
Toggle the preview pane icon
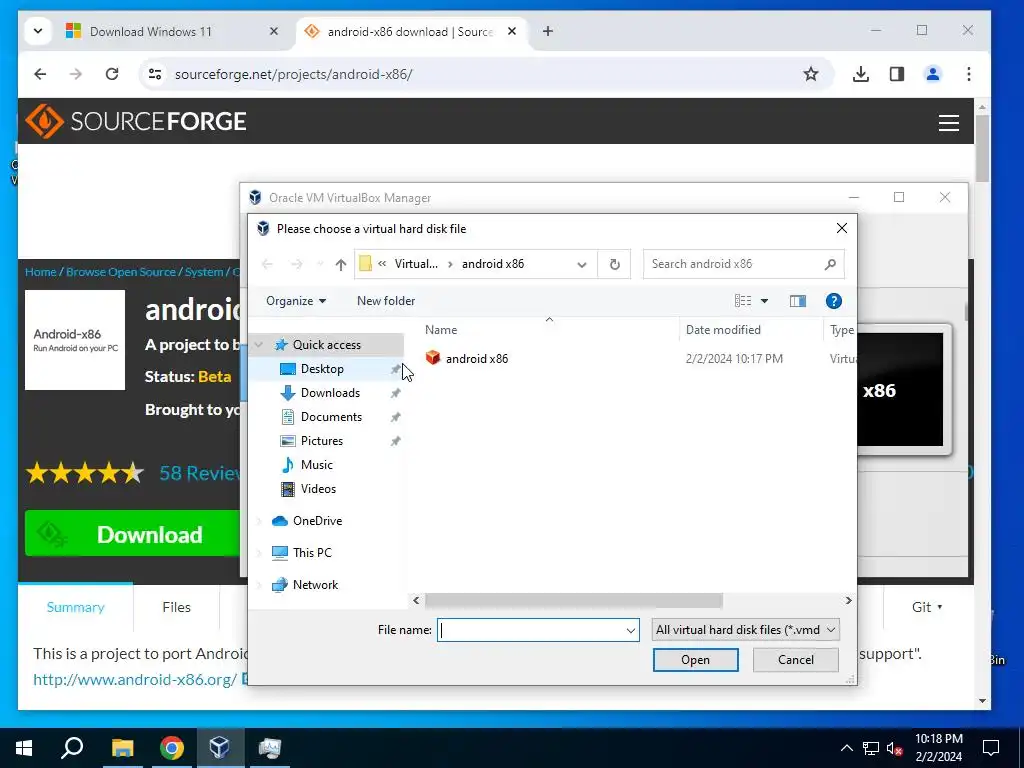point(797,301)
